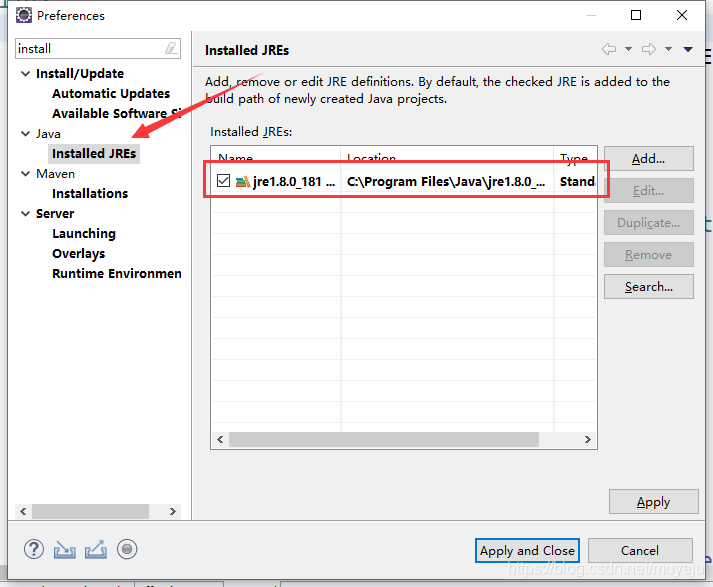713x587 pixels.
Task: Click the Type column header
Action: (x=575, y=156)
